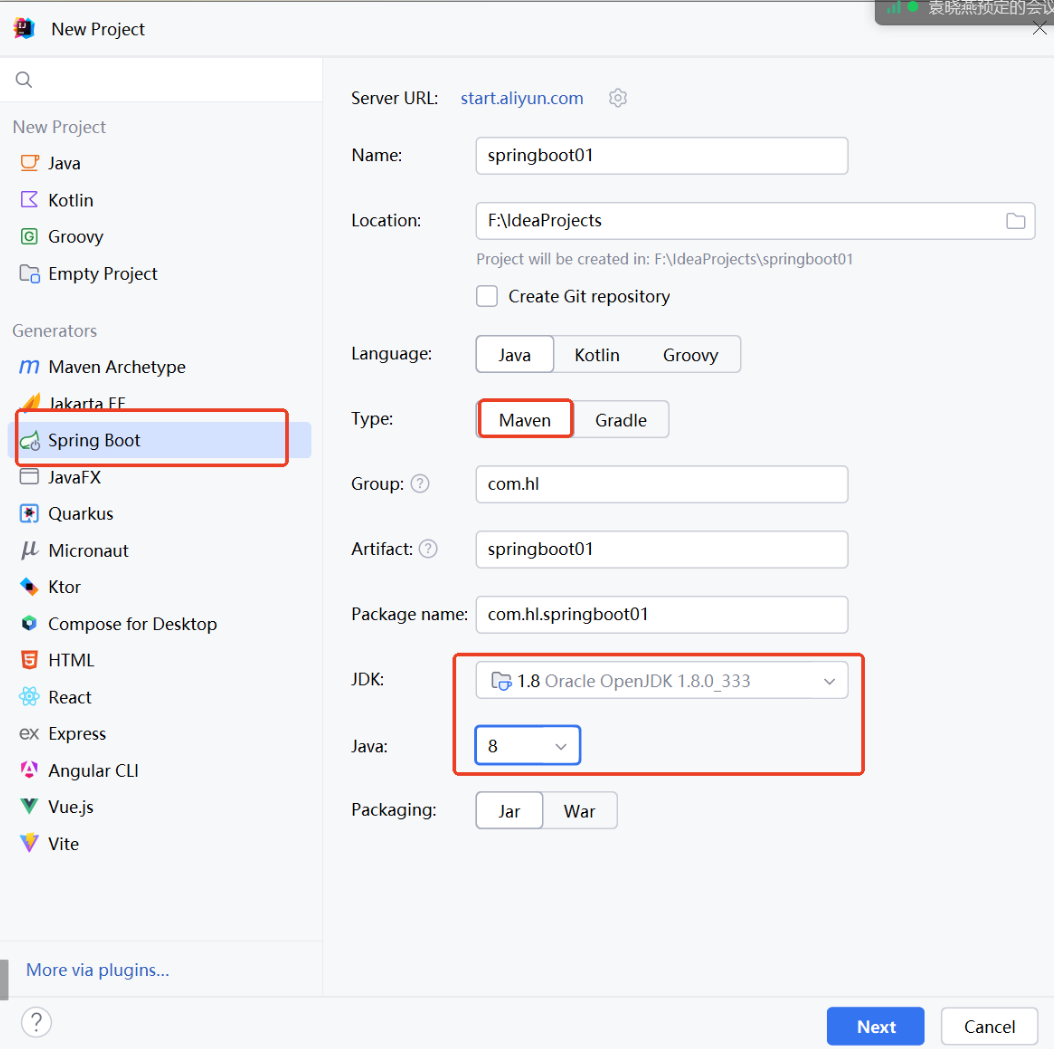The width and height of the screenshot is (1054, 1049).
Task: Click the Next button
Action: (x=875, y=1026)
